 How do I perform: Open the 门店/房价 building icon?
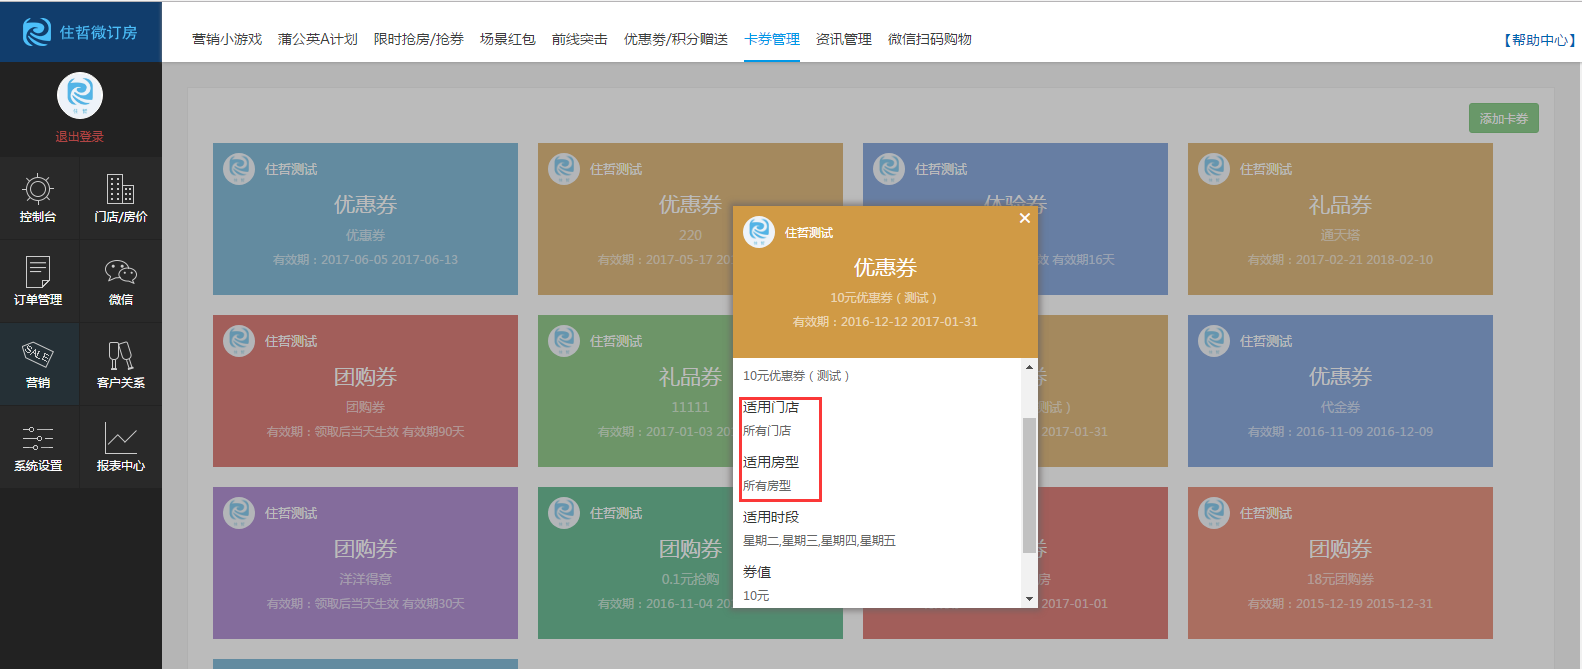(120, 198)
